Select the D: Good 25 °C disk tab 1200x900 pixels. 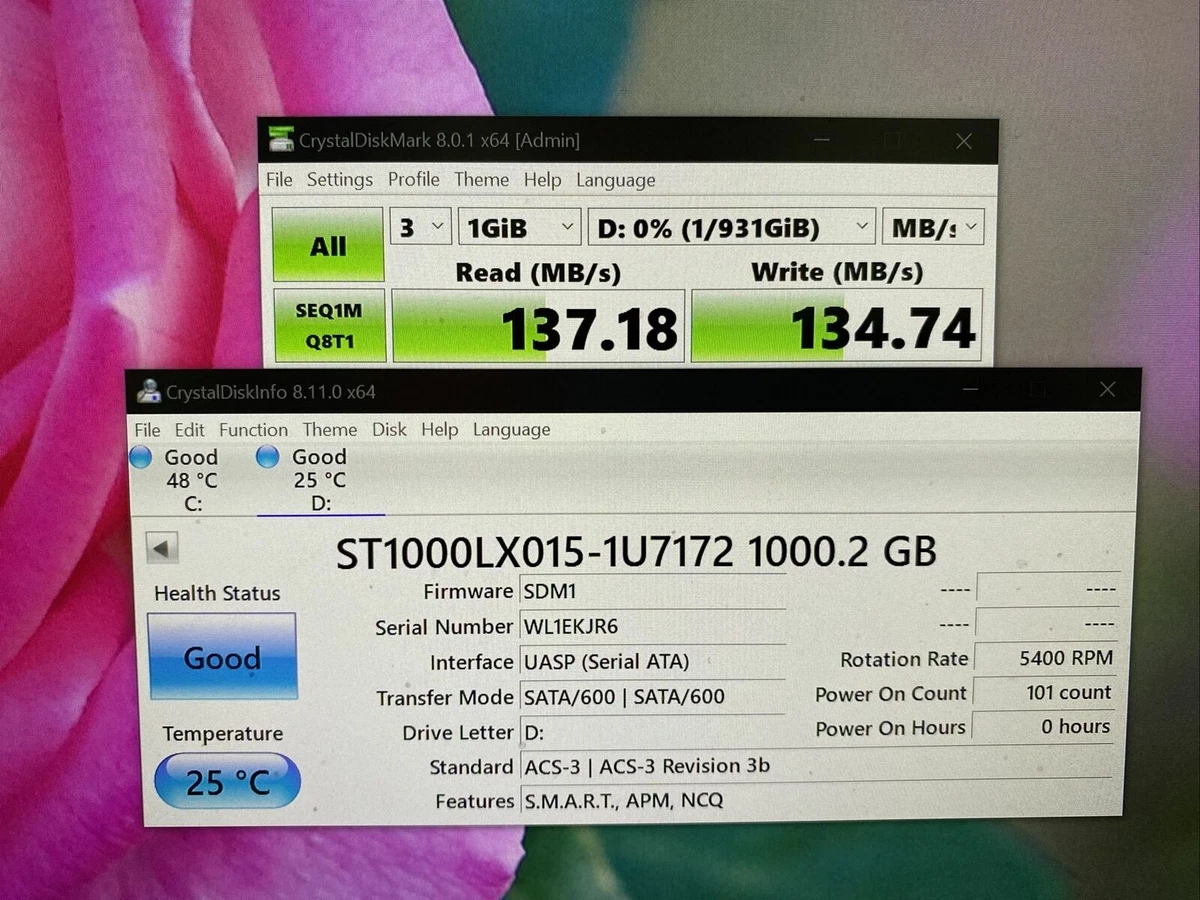(x=320, y=480)
